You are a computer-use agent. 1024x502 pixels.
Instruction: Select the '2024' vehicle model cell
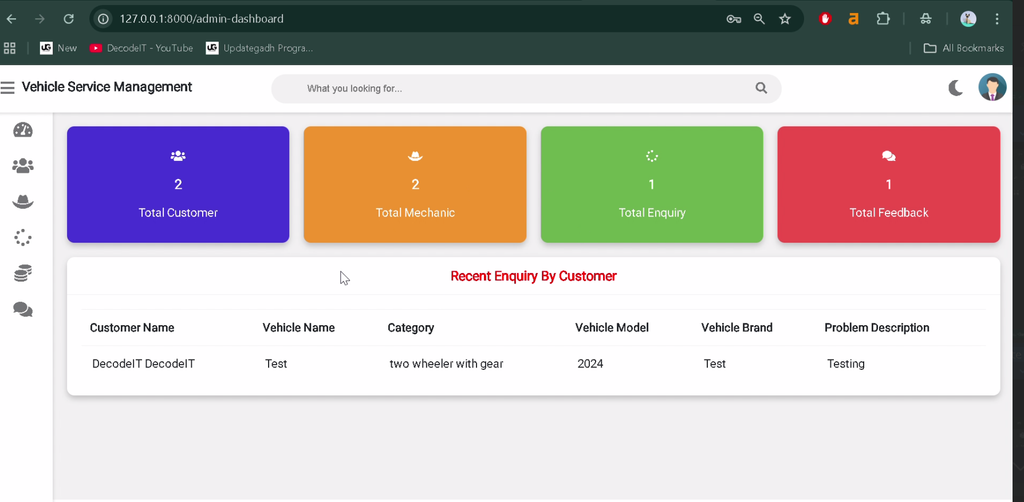point(590,364)
